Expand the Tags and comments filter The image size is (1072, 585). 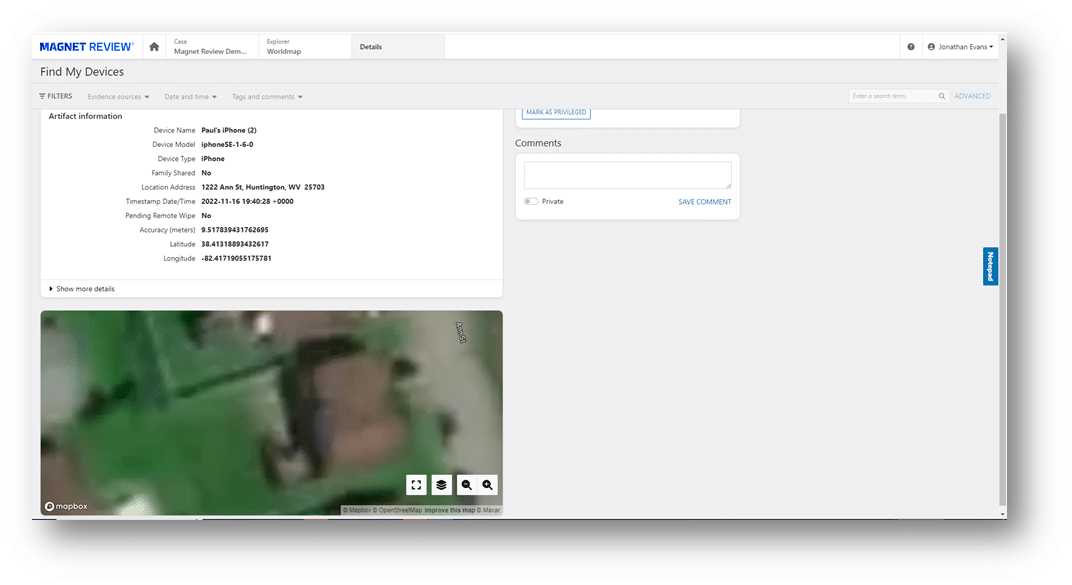coord(266,96)
